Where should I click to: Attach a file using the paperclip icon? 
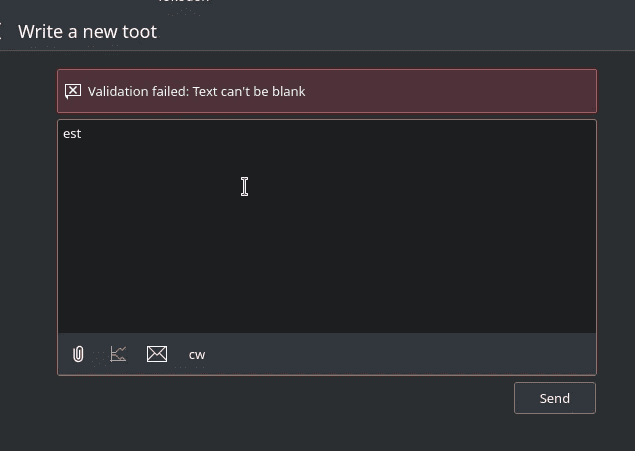pos(78,354)
